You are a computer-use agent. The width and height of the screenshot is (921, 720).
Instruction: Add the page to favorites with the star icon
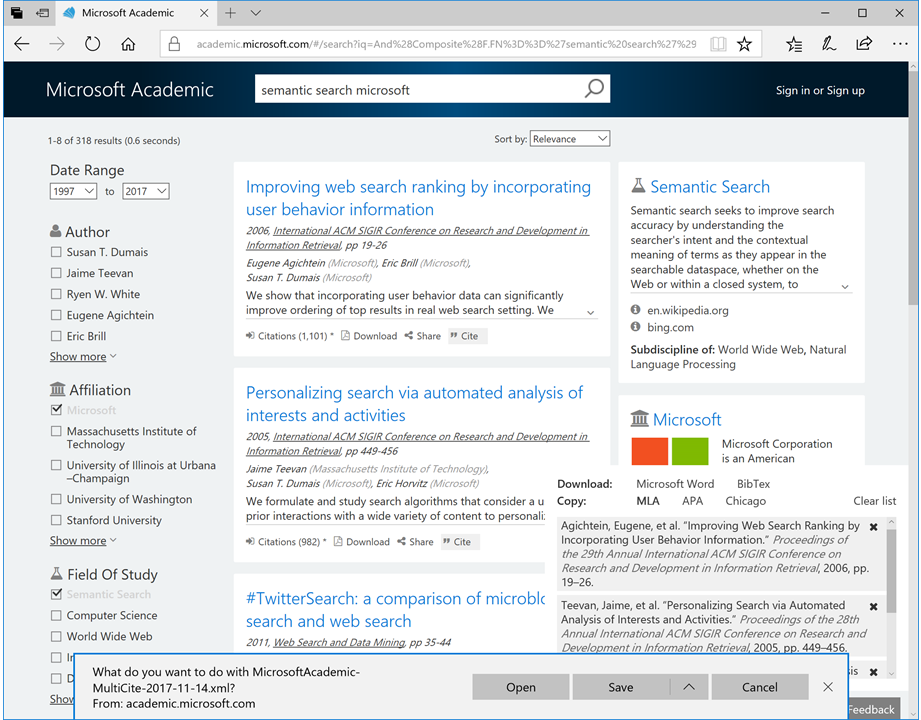[745, 44]
